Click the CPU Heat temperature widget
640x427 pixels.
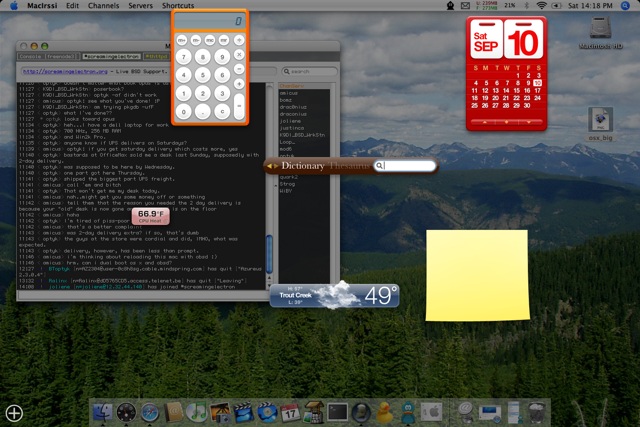150,216
